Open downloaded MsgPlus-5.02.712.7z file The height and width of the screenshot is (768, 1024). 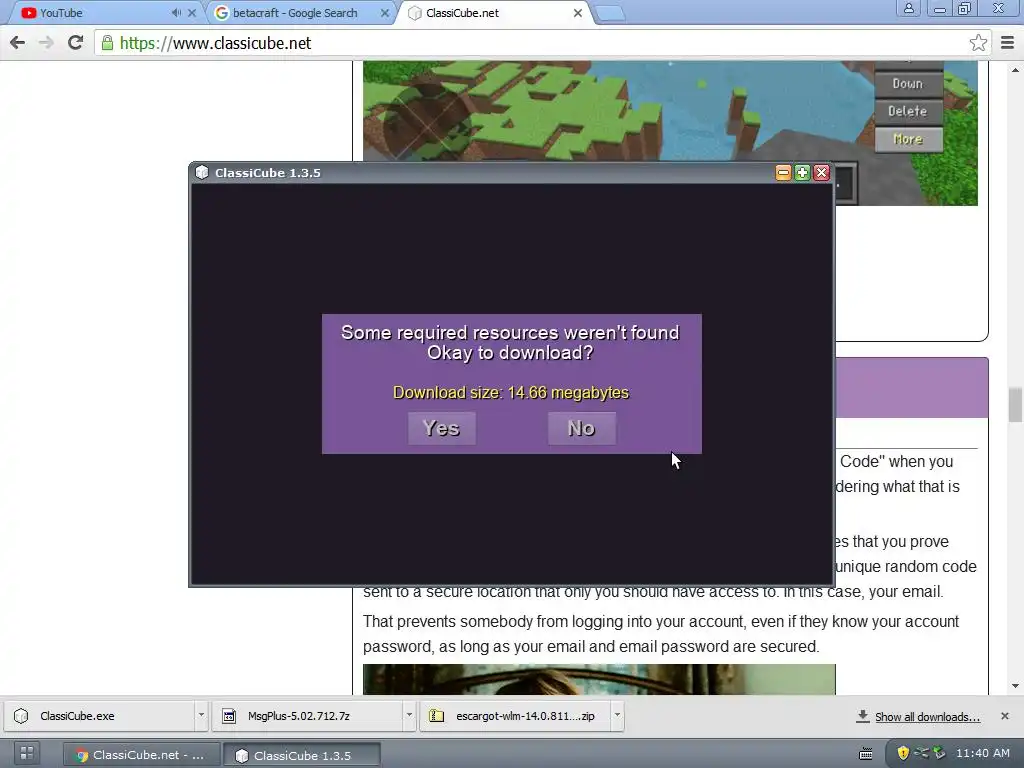pos(308,716)
